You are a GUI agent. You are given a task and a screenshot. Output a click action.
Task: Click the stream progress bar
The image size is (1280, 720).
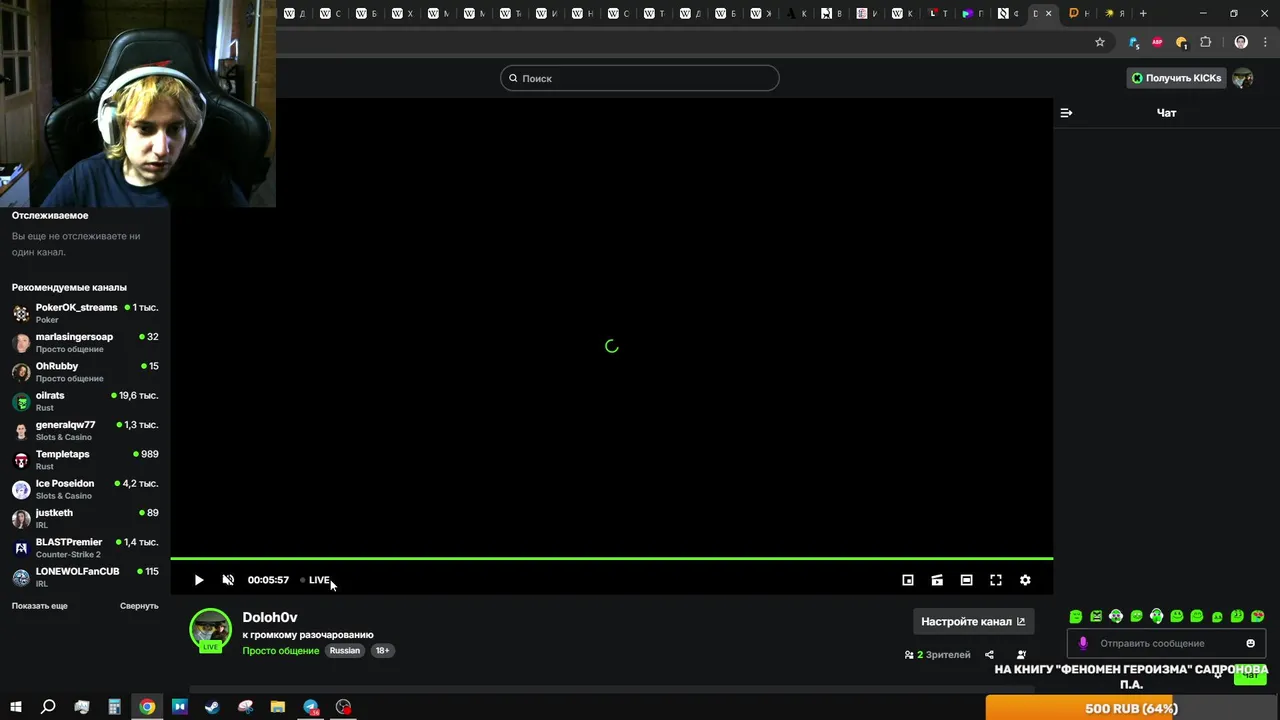pos(612,558)
